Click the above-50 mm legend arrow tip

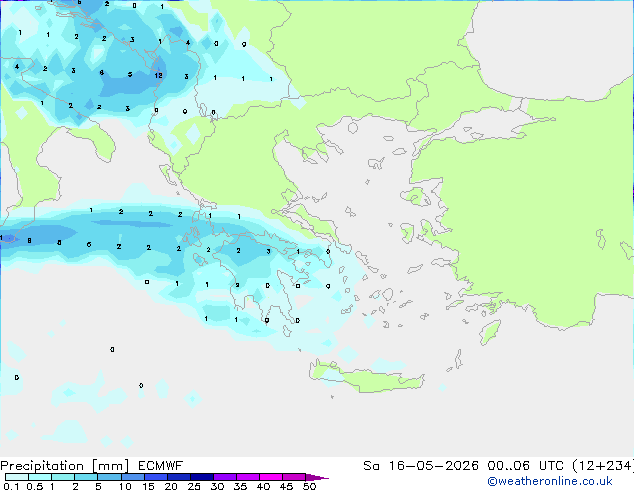(x=317, y=477)
